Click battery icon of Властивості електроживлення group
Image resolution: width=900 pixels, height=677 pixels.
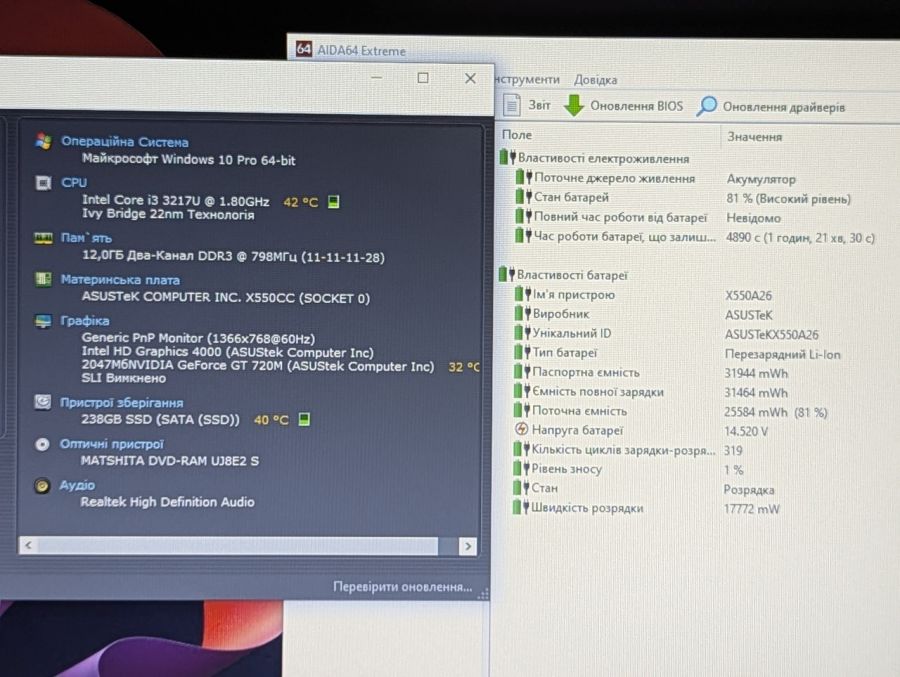click(507, 157)
